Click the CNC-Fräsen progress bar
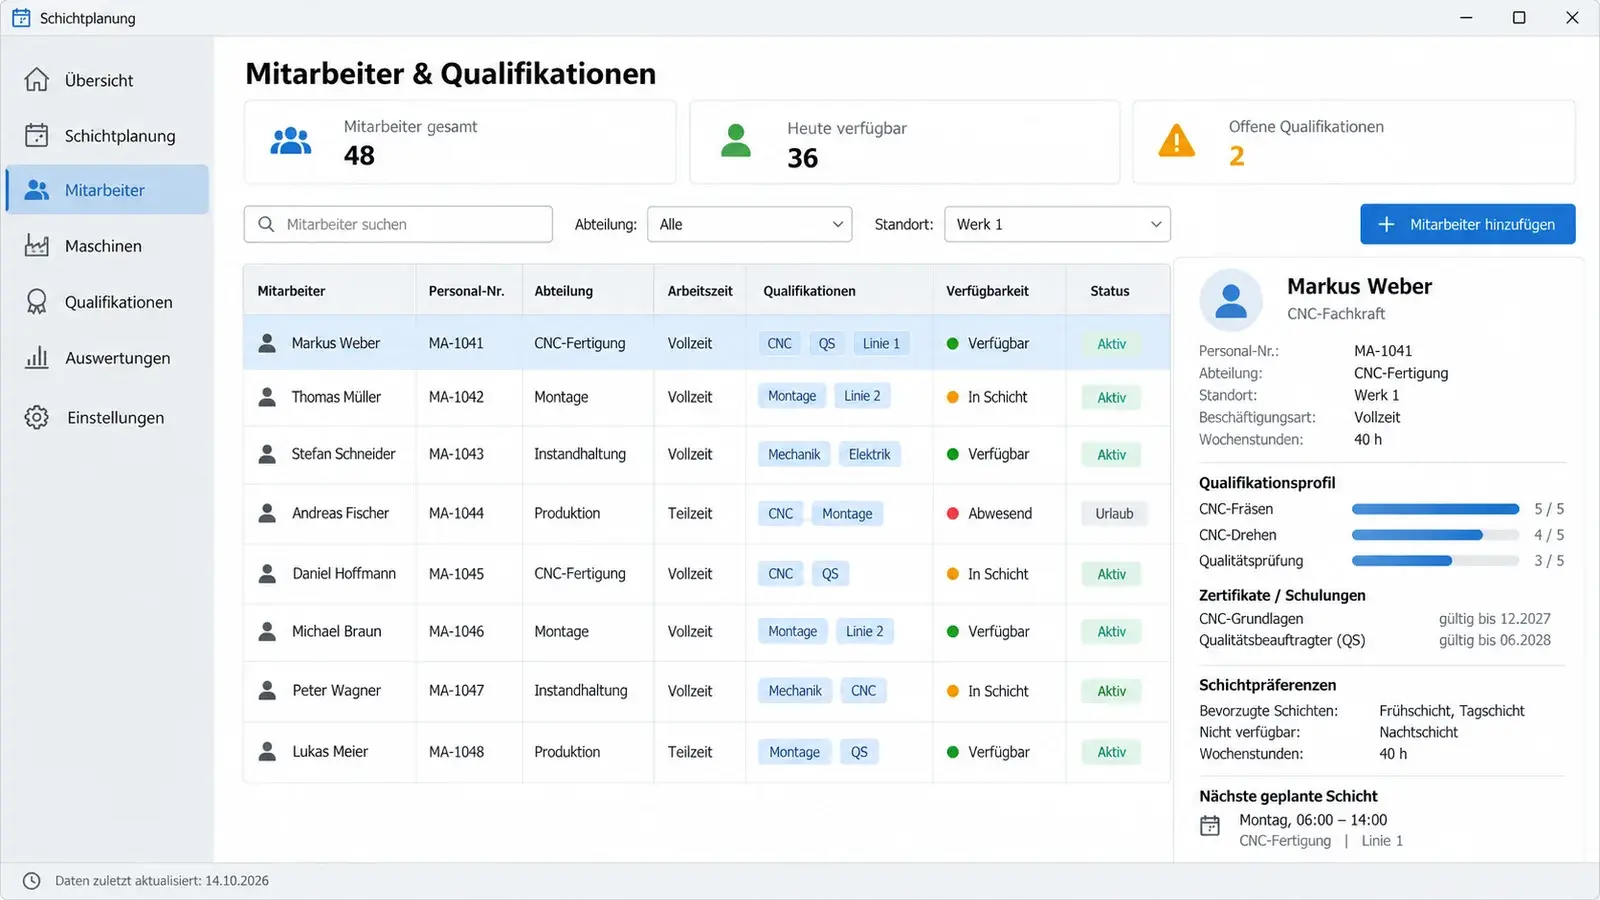The width and height of the screenshot is (1600, 900). pos(1435,509)
